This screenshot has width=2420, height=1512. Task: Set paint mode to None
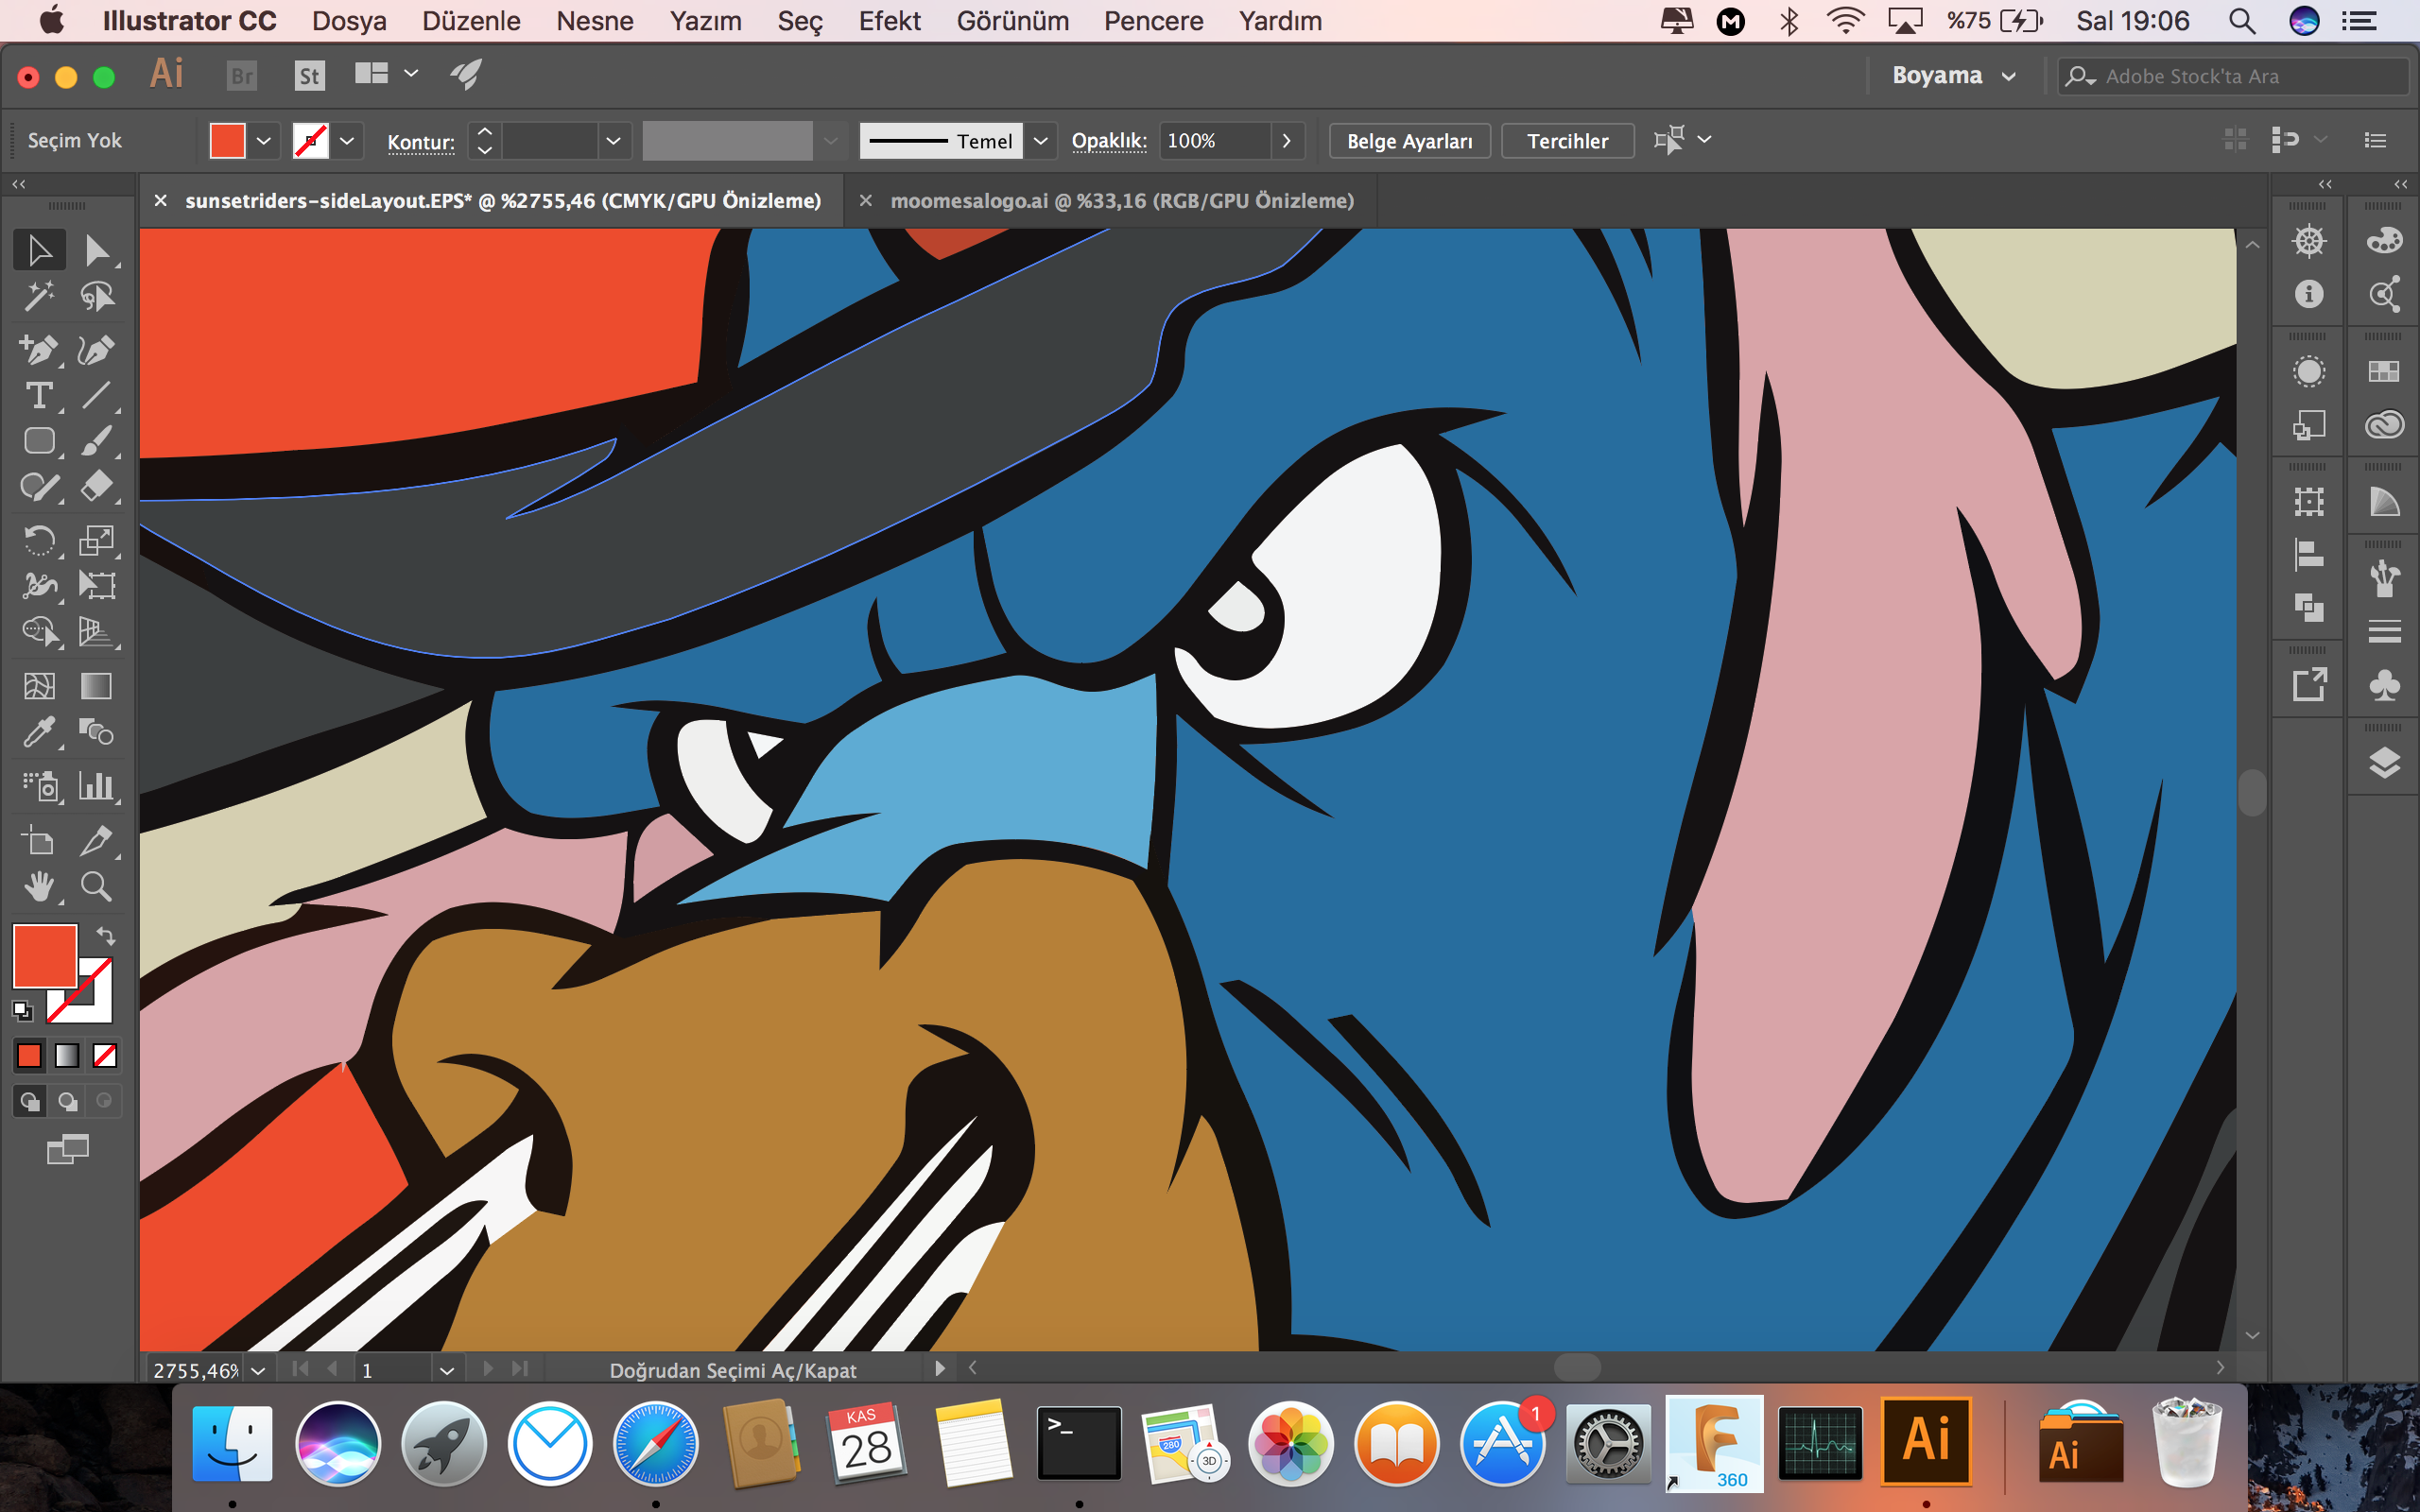[105, 1055]
